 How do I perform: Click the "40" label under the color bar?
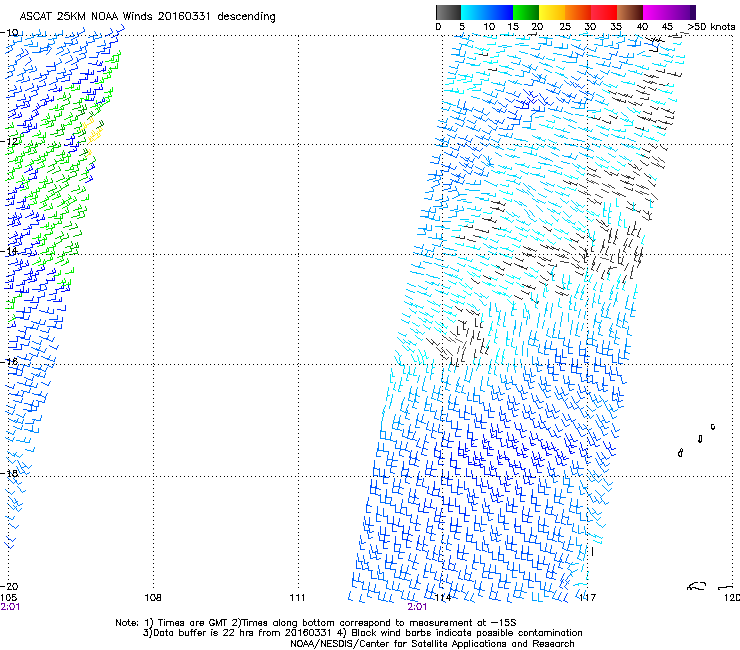point(642,26)
